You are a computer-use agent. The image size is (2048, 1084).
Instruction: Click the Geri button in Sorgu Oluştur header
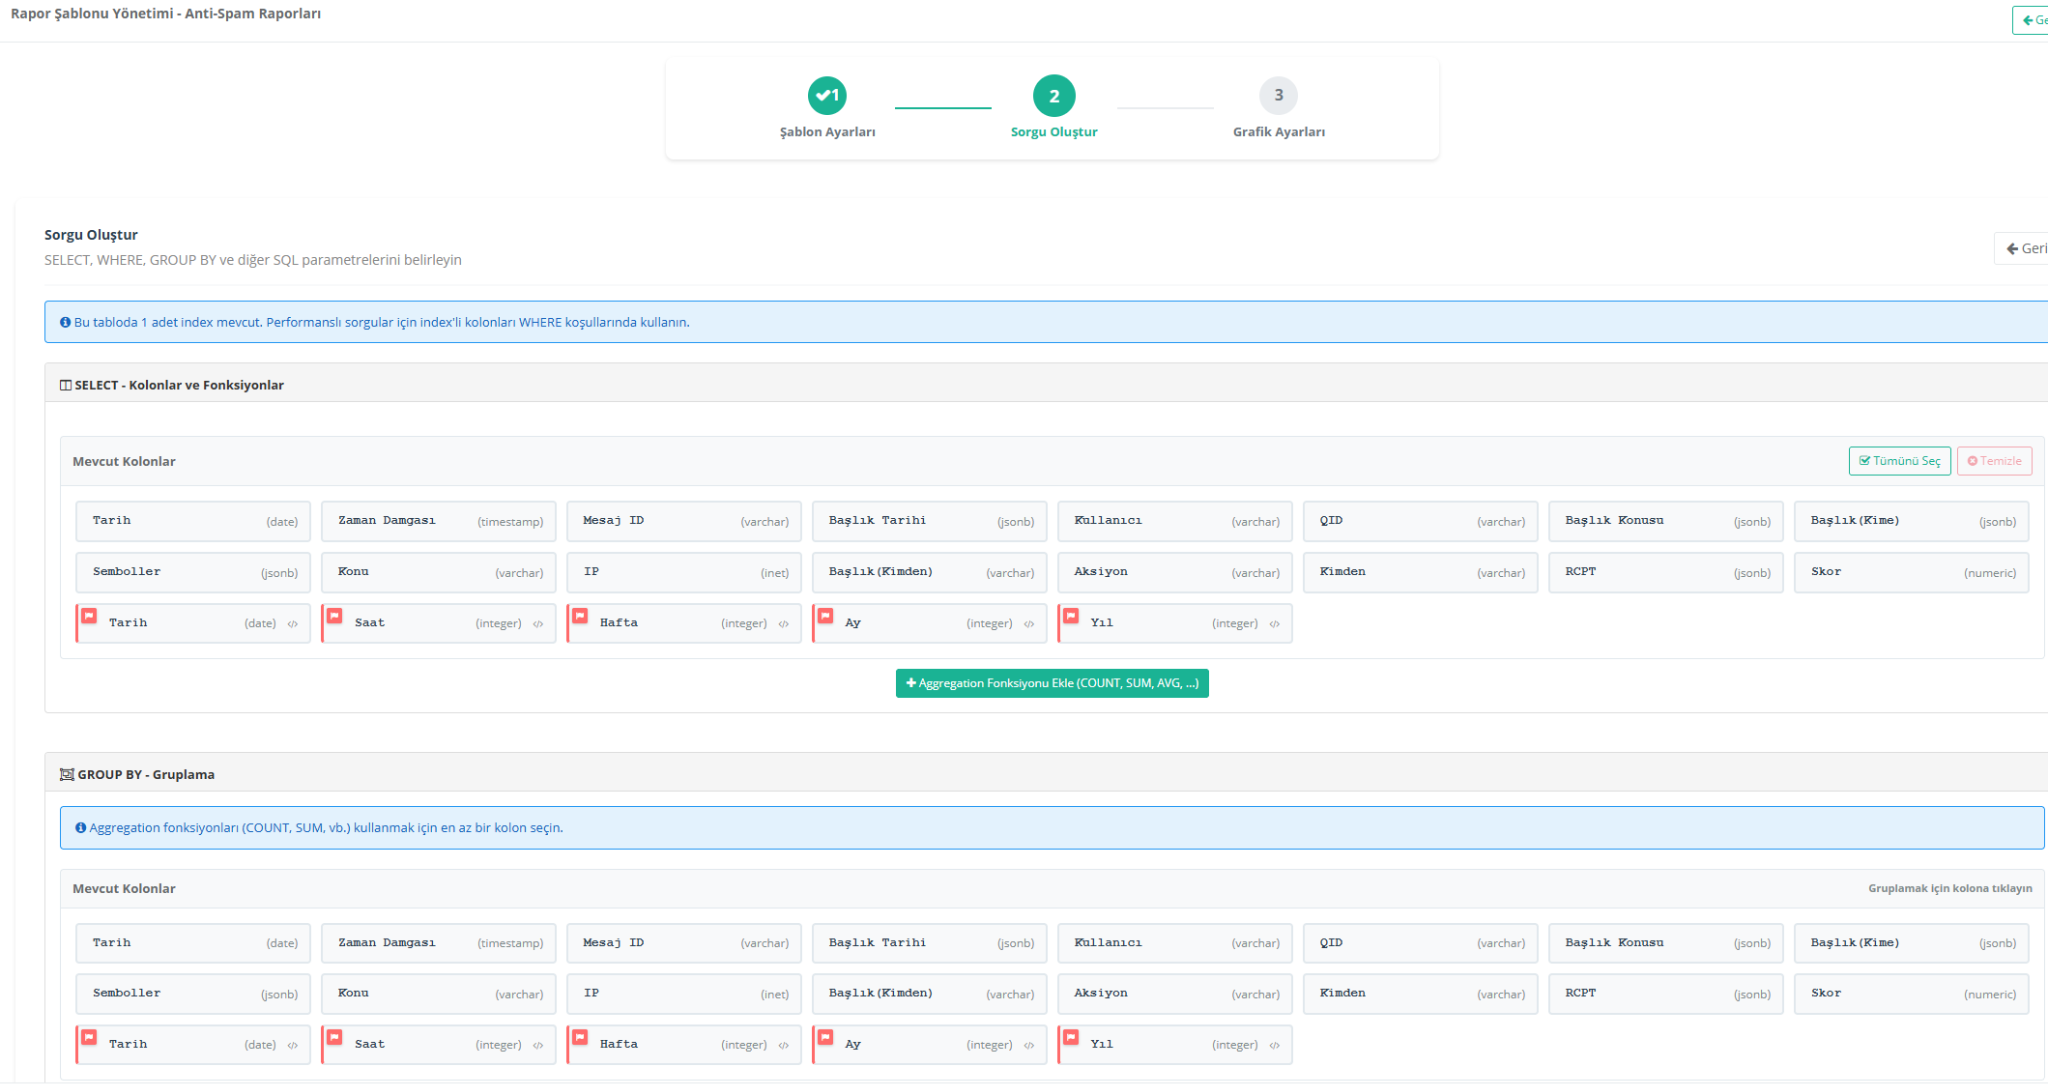coord(2024,249)
